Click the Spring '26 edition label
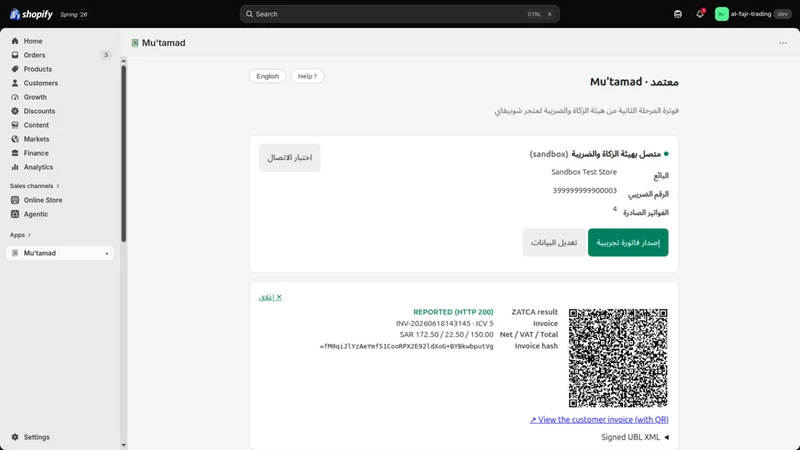This screenshot has height=450, width=800. [74, 14]
